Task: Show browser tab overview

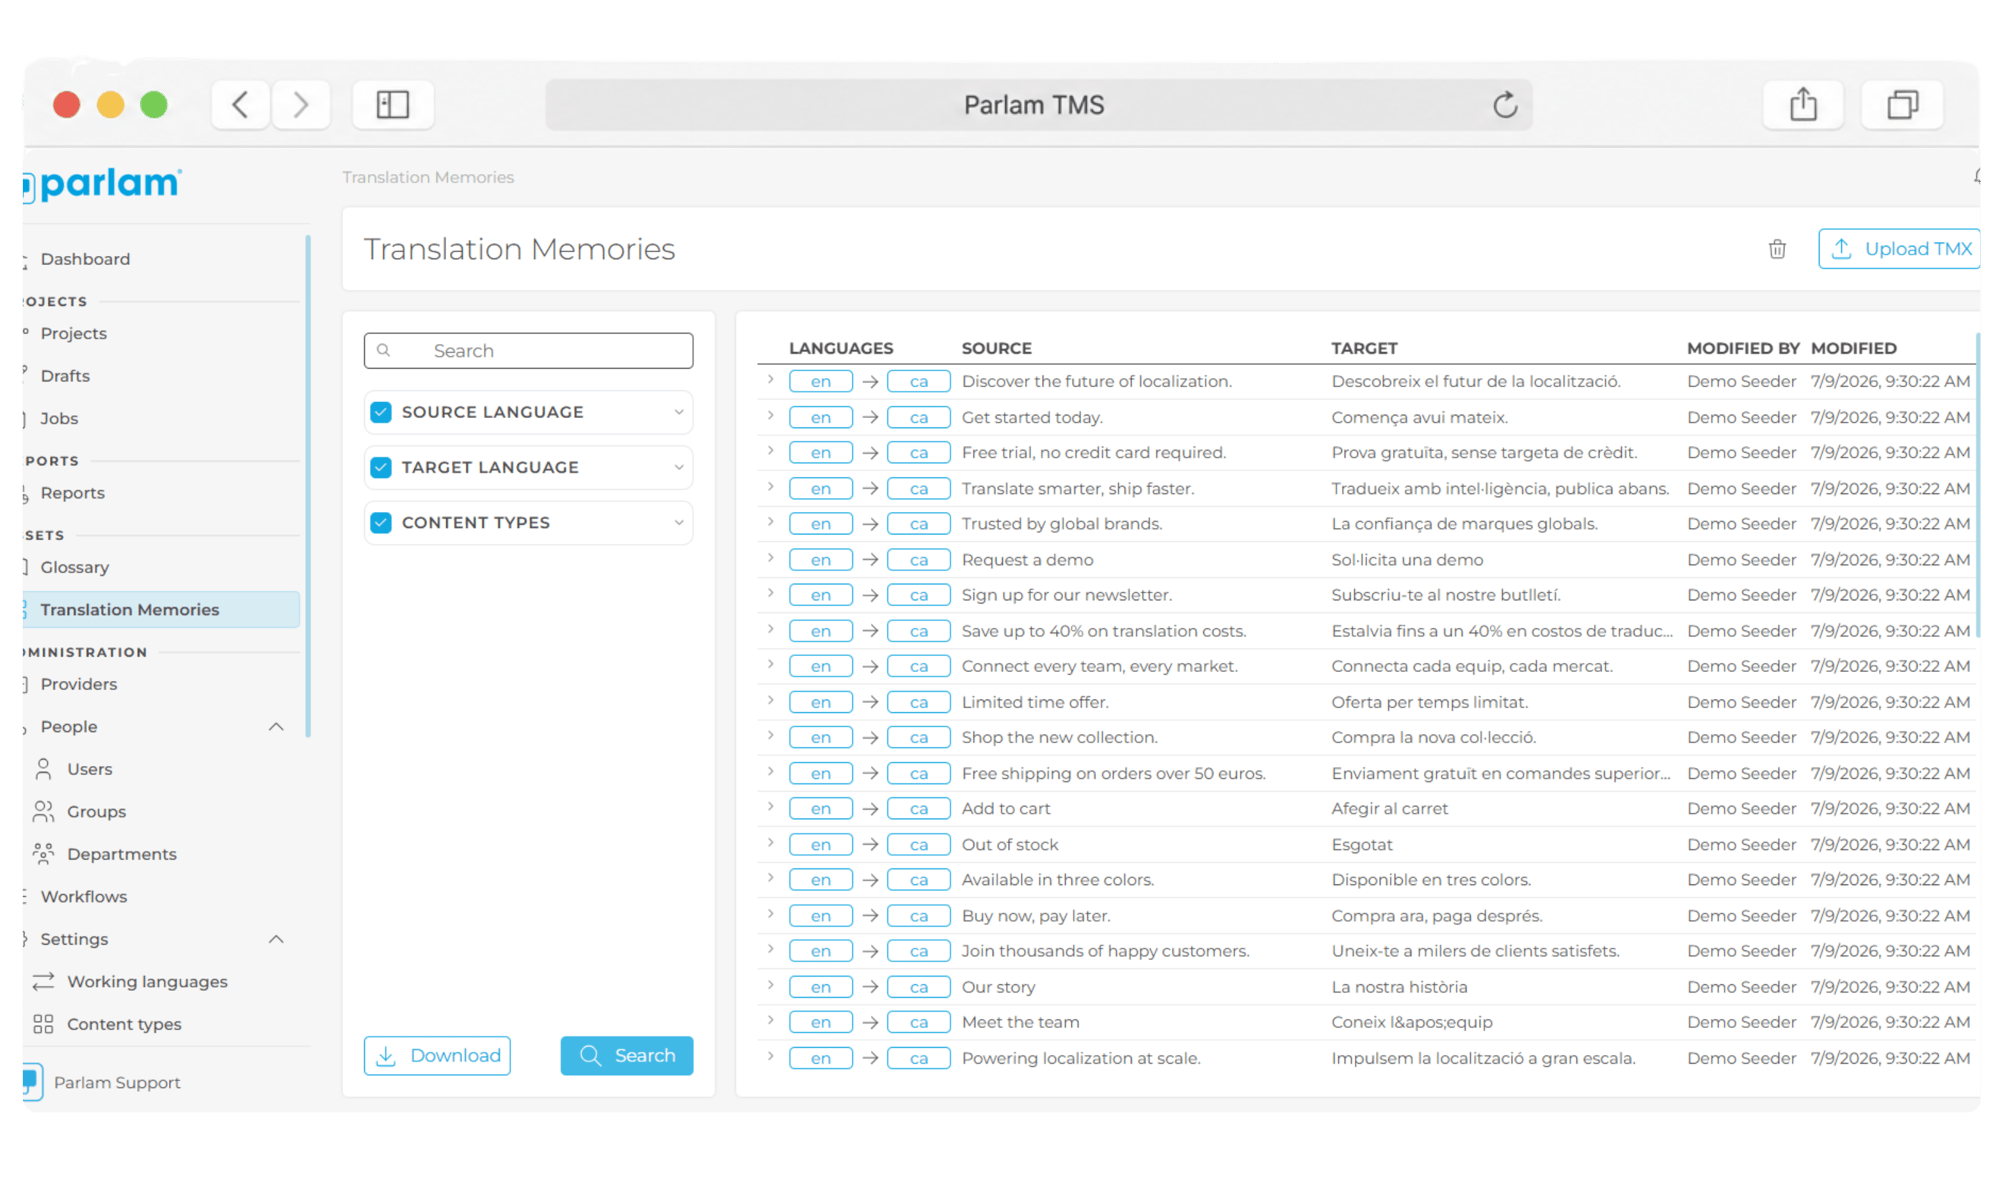Action: [1902, 105]
